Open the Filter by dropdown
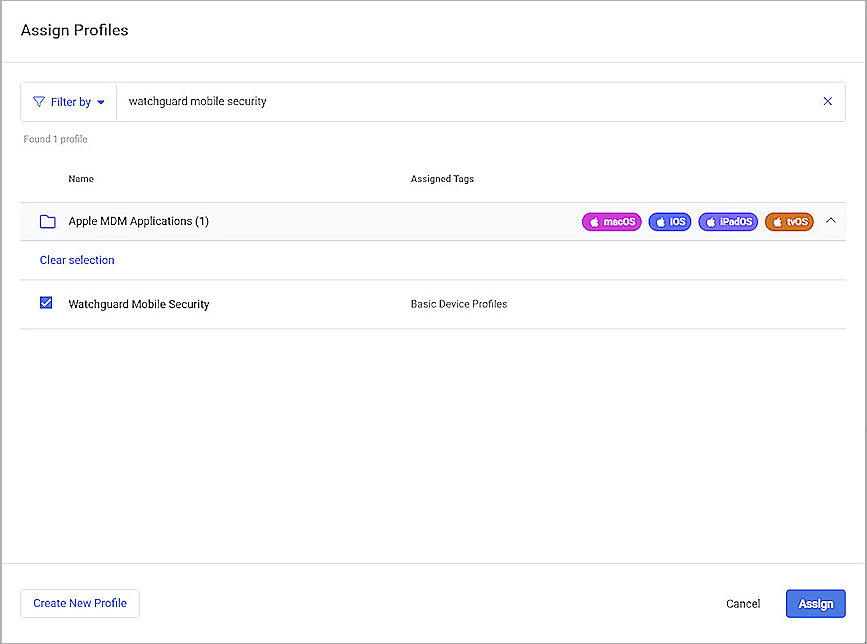The image size is (867, 644). (x=68, y=101)
